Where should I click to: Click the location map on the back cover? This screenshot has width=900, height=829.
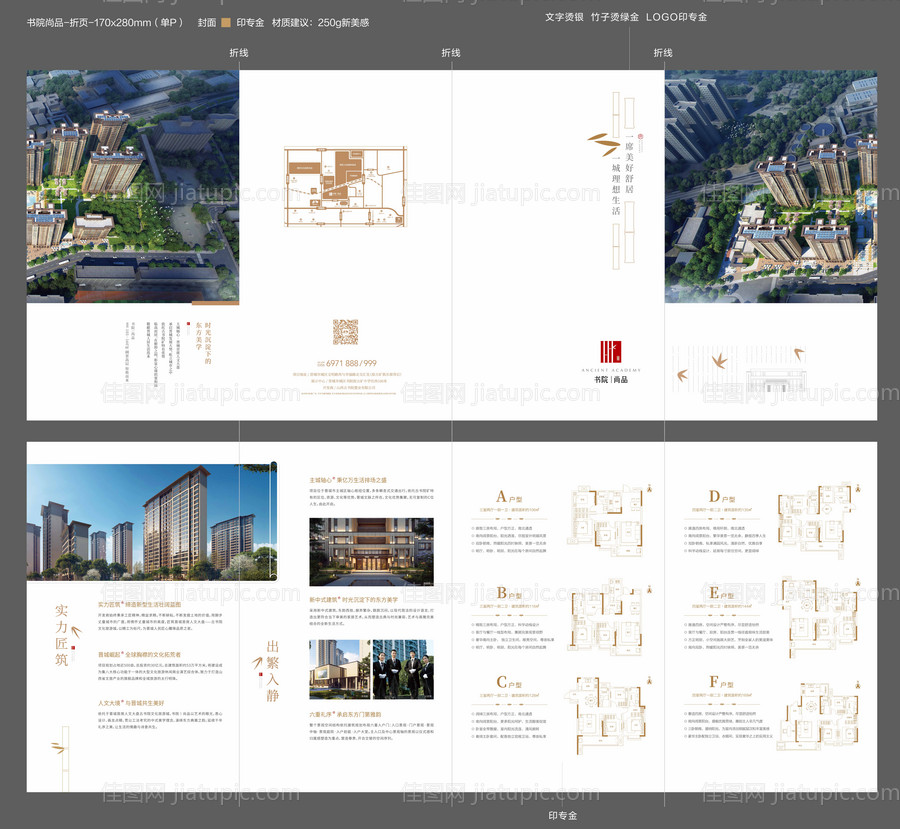[345, 186]
